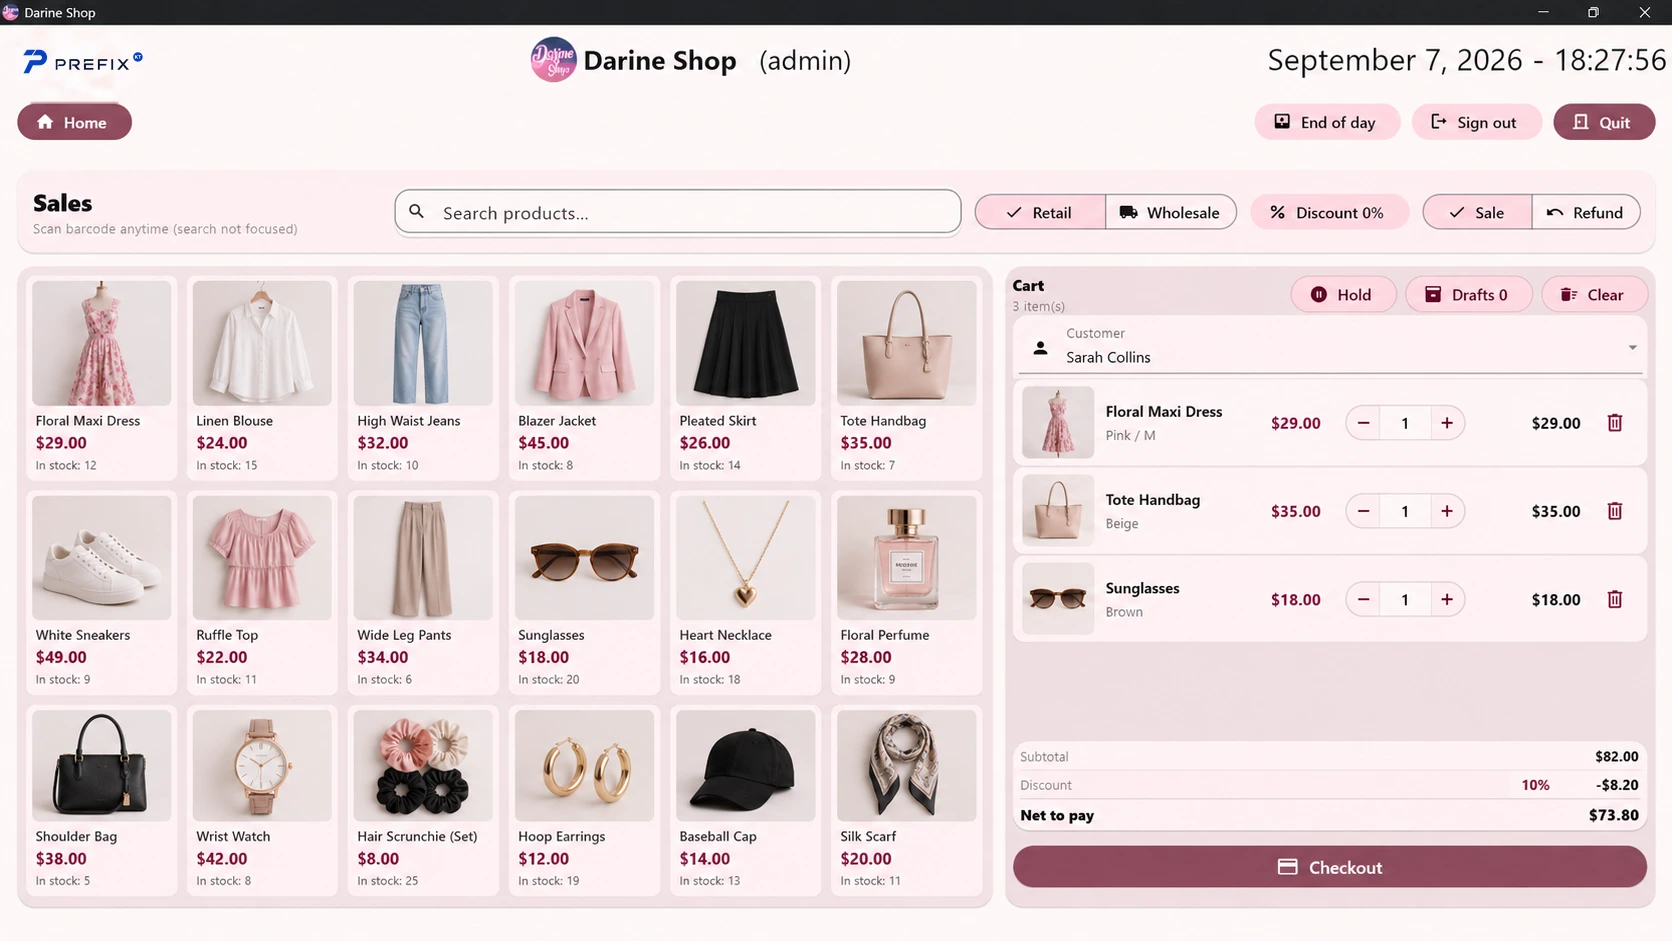Sign out of admin account
The width and height of the screenshot is (1672, 941).
tap(1475, 122)
